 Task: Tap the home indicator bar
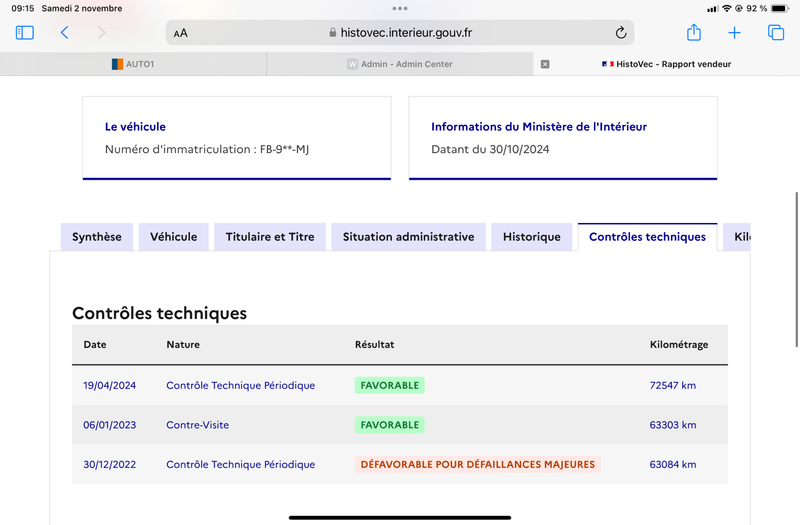click(400, 517)
